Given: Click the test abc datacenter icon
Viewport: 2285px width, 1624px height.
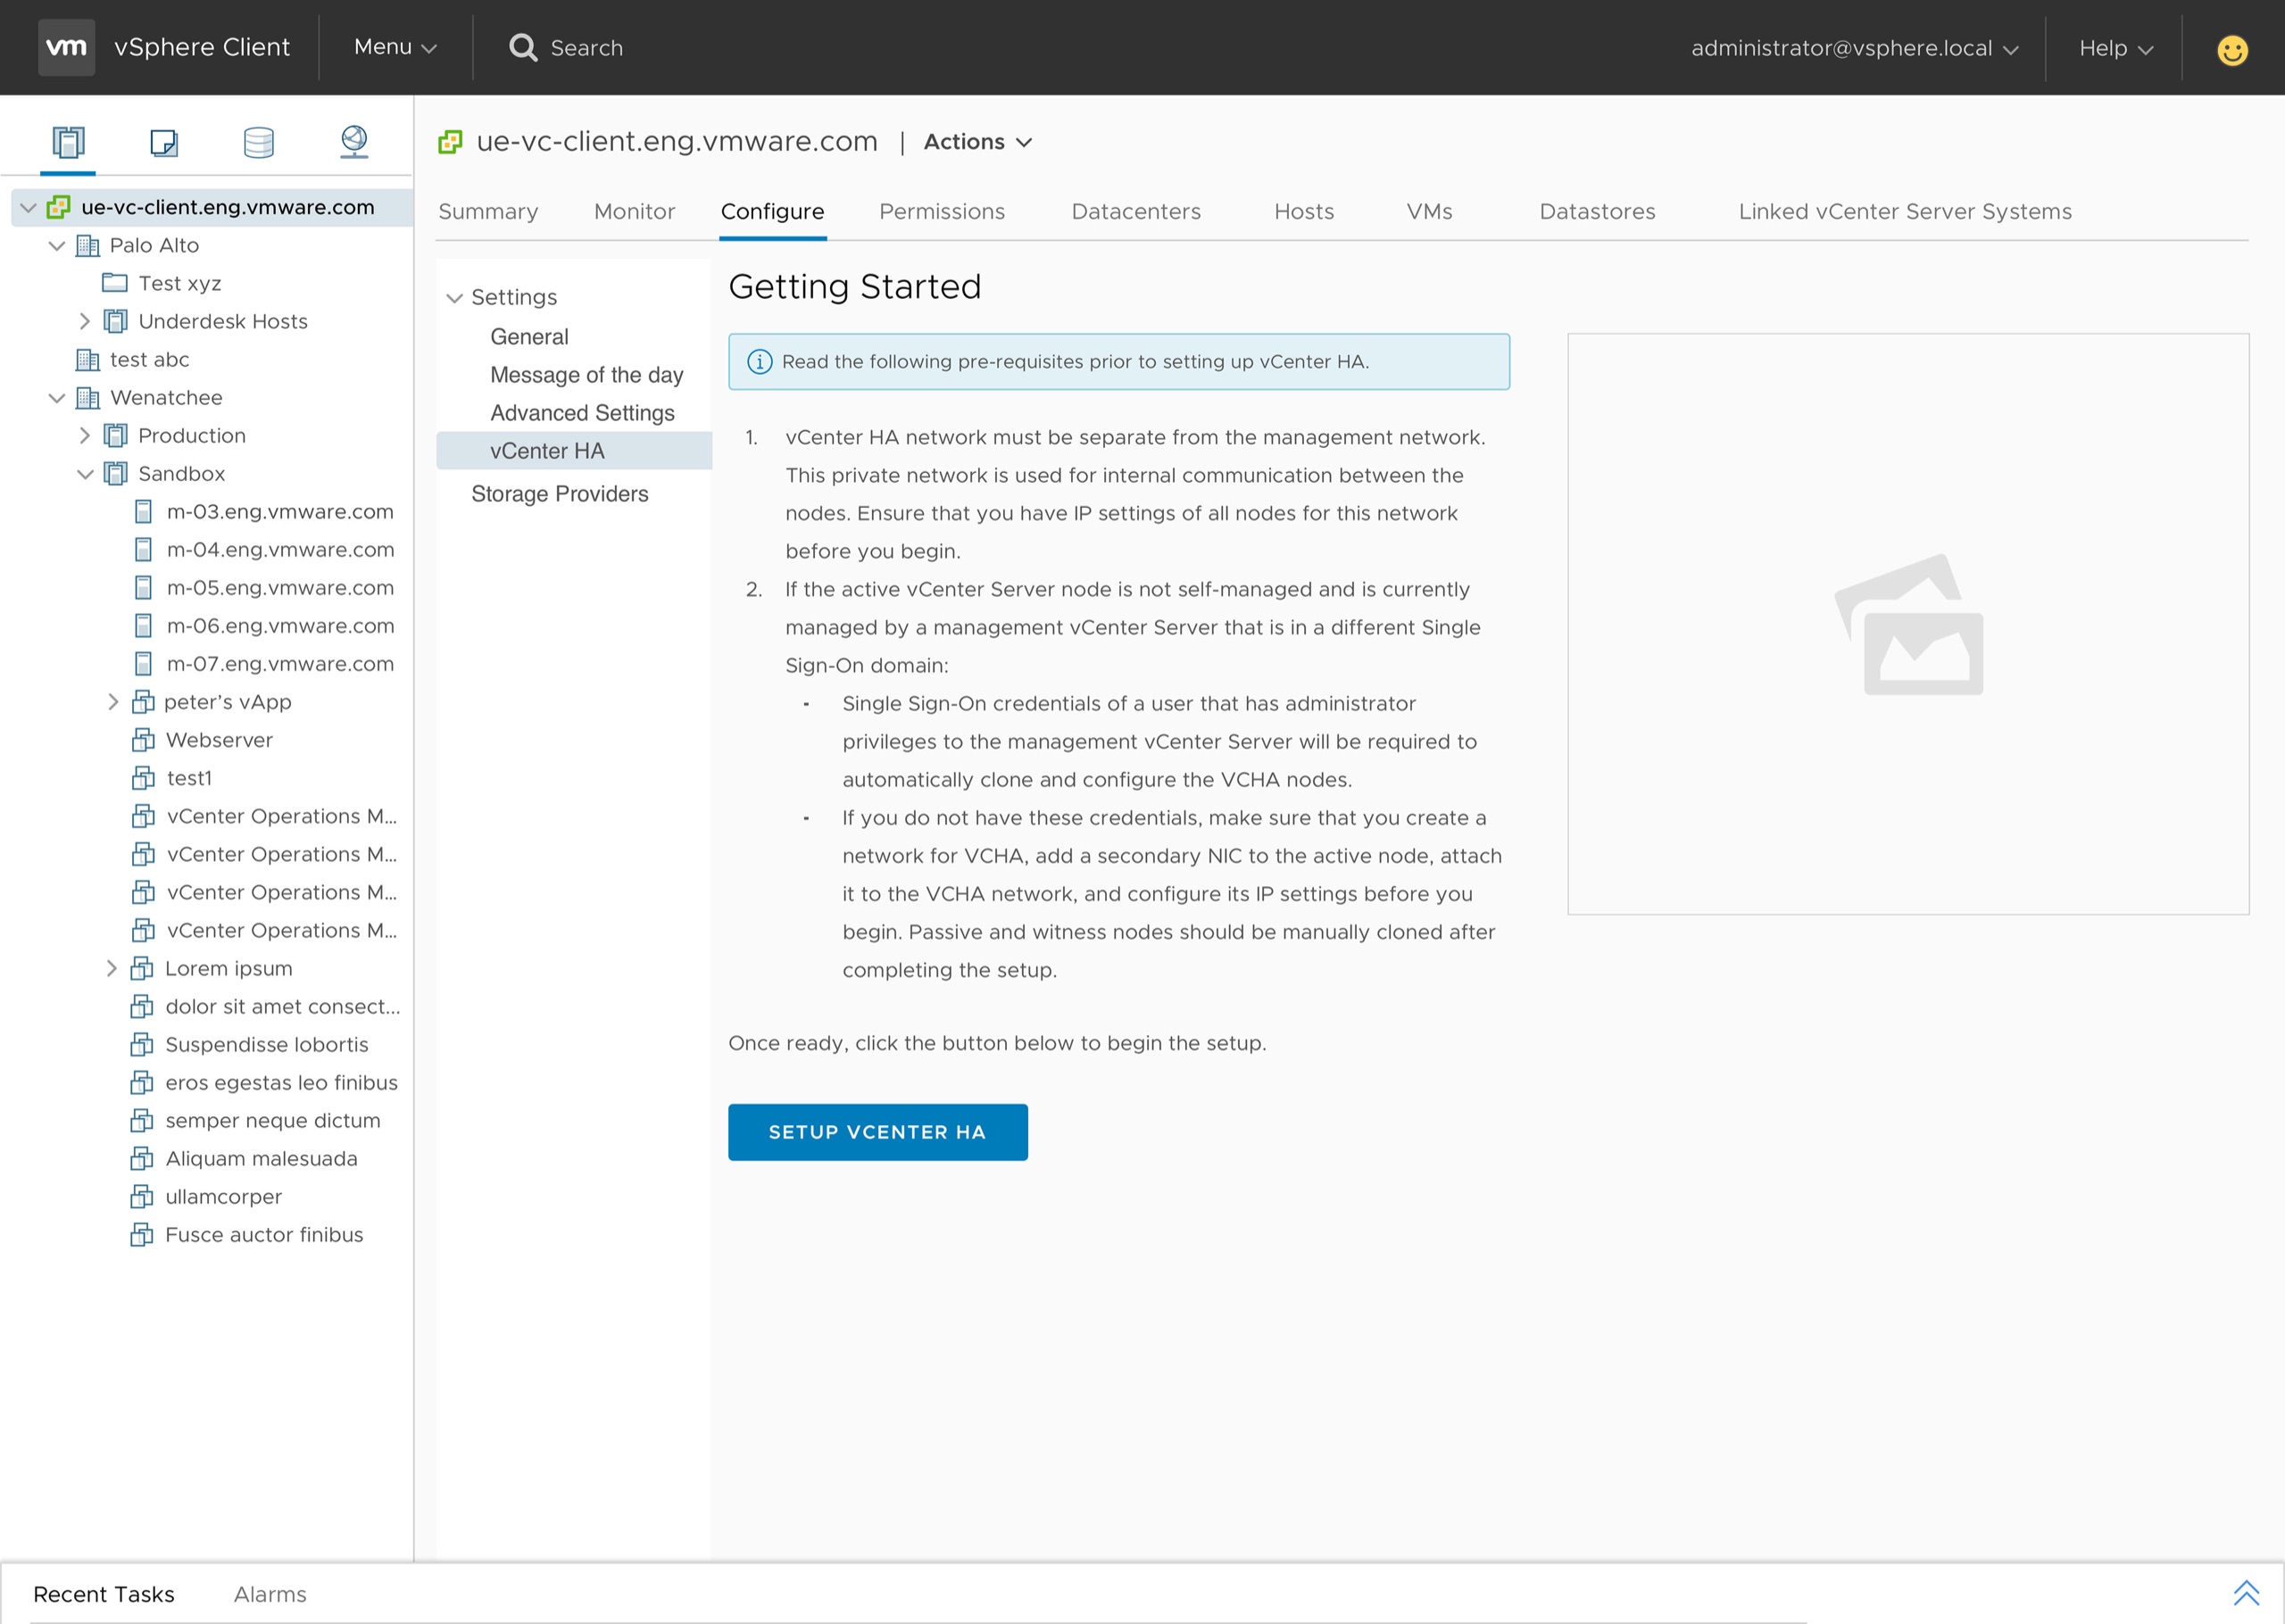Looking at the screenshot, I should pyautogui.click(x=88, y=359).
